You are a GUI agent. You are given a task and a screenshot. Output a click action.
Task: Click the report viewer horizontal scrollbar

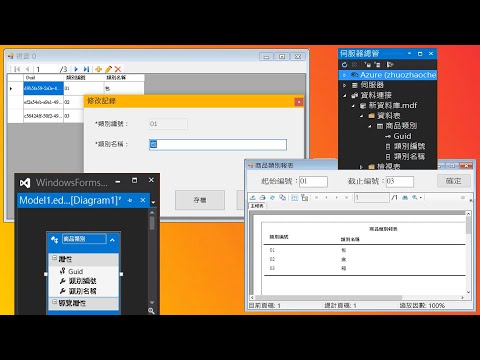pos(357,297)
